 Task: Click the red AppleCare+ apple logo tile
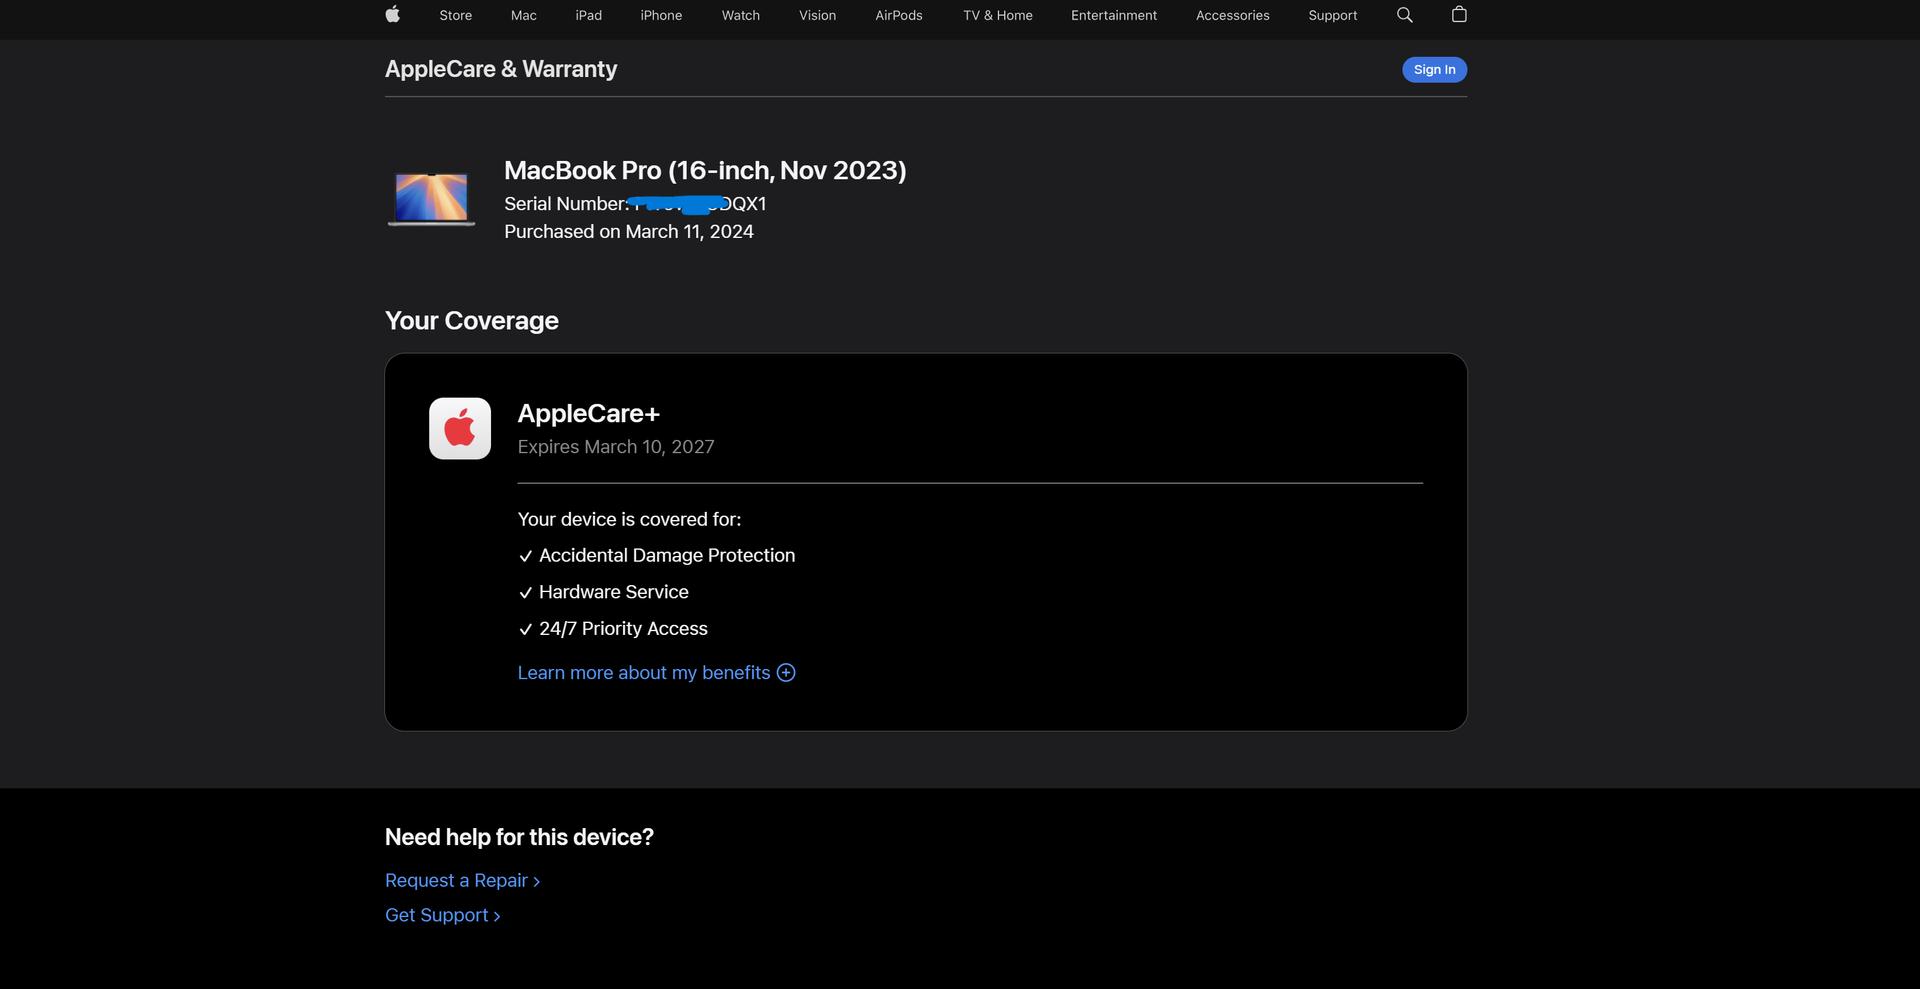click(x=460, y=429)
